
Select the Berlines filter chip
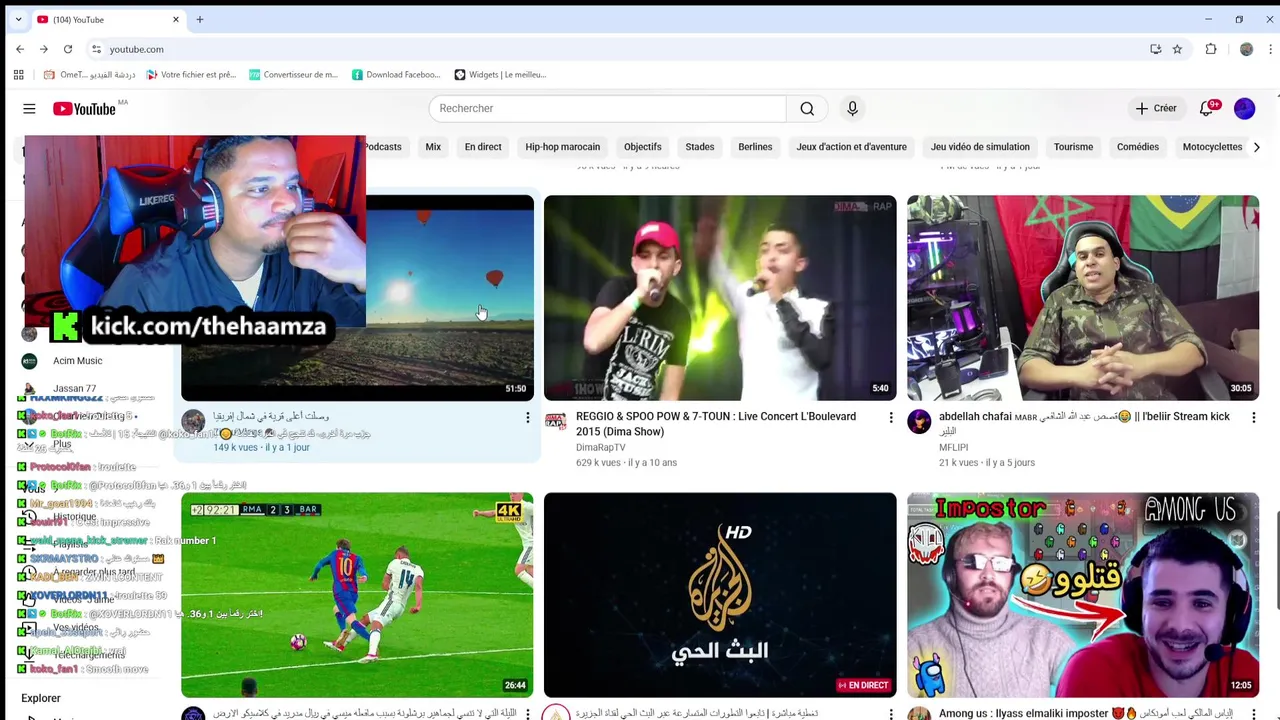pos(755,147)
